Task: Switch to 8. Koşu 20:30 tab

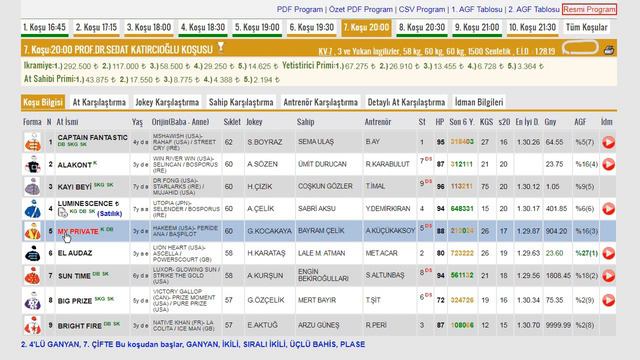Action: coord(422,27)
